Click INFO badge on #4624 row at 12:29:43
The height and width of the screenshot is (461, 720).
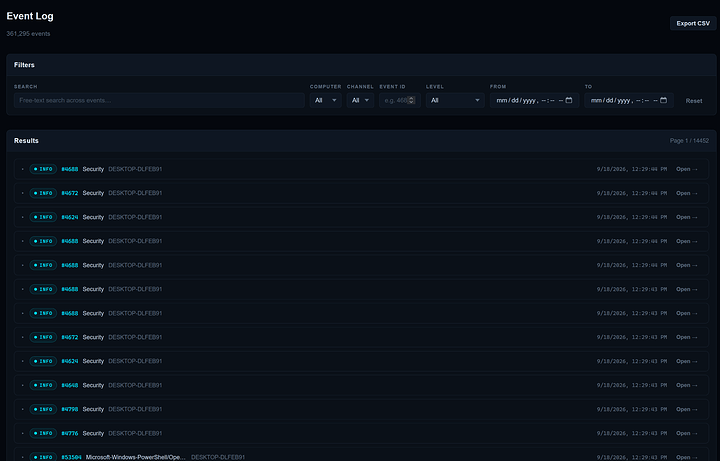coord(43,361)
